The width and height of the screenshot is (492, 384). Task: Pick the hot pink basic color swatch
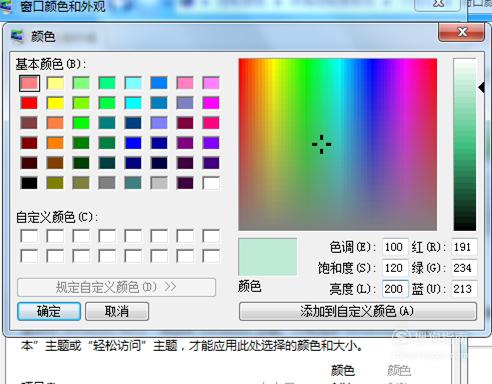coord(211,123)
